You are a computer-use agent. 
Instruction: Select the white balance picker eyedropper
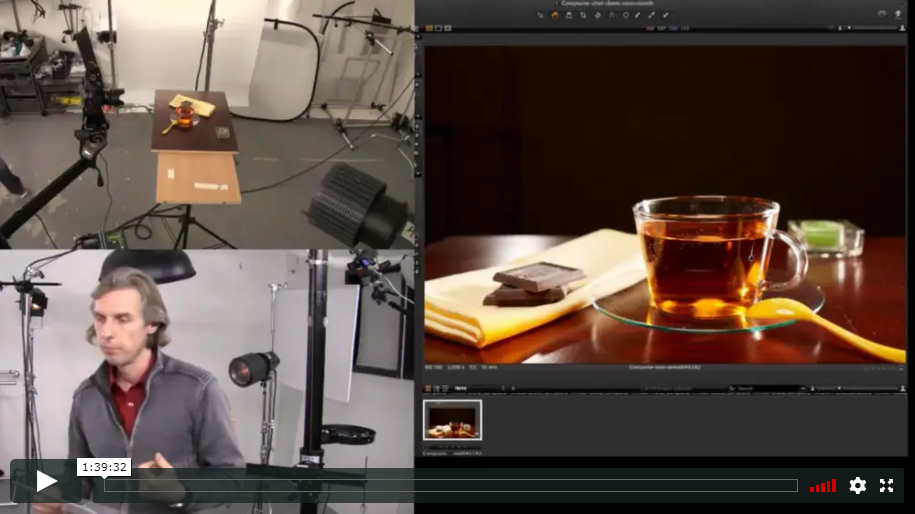pos(638,15)
